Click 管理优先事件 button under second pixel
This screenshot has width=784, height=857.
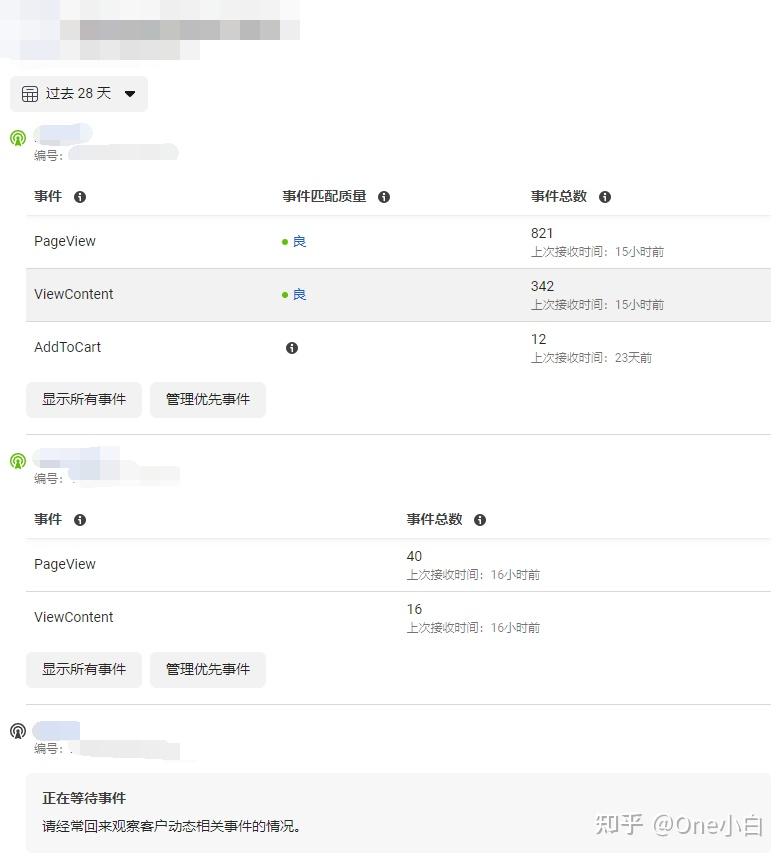pyautogui.click(x=208, y=670)
